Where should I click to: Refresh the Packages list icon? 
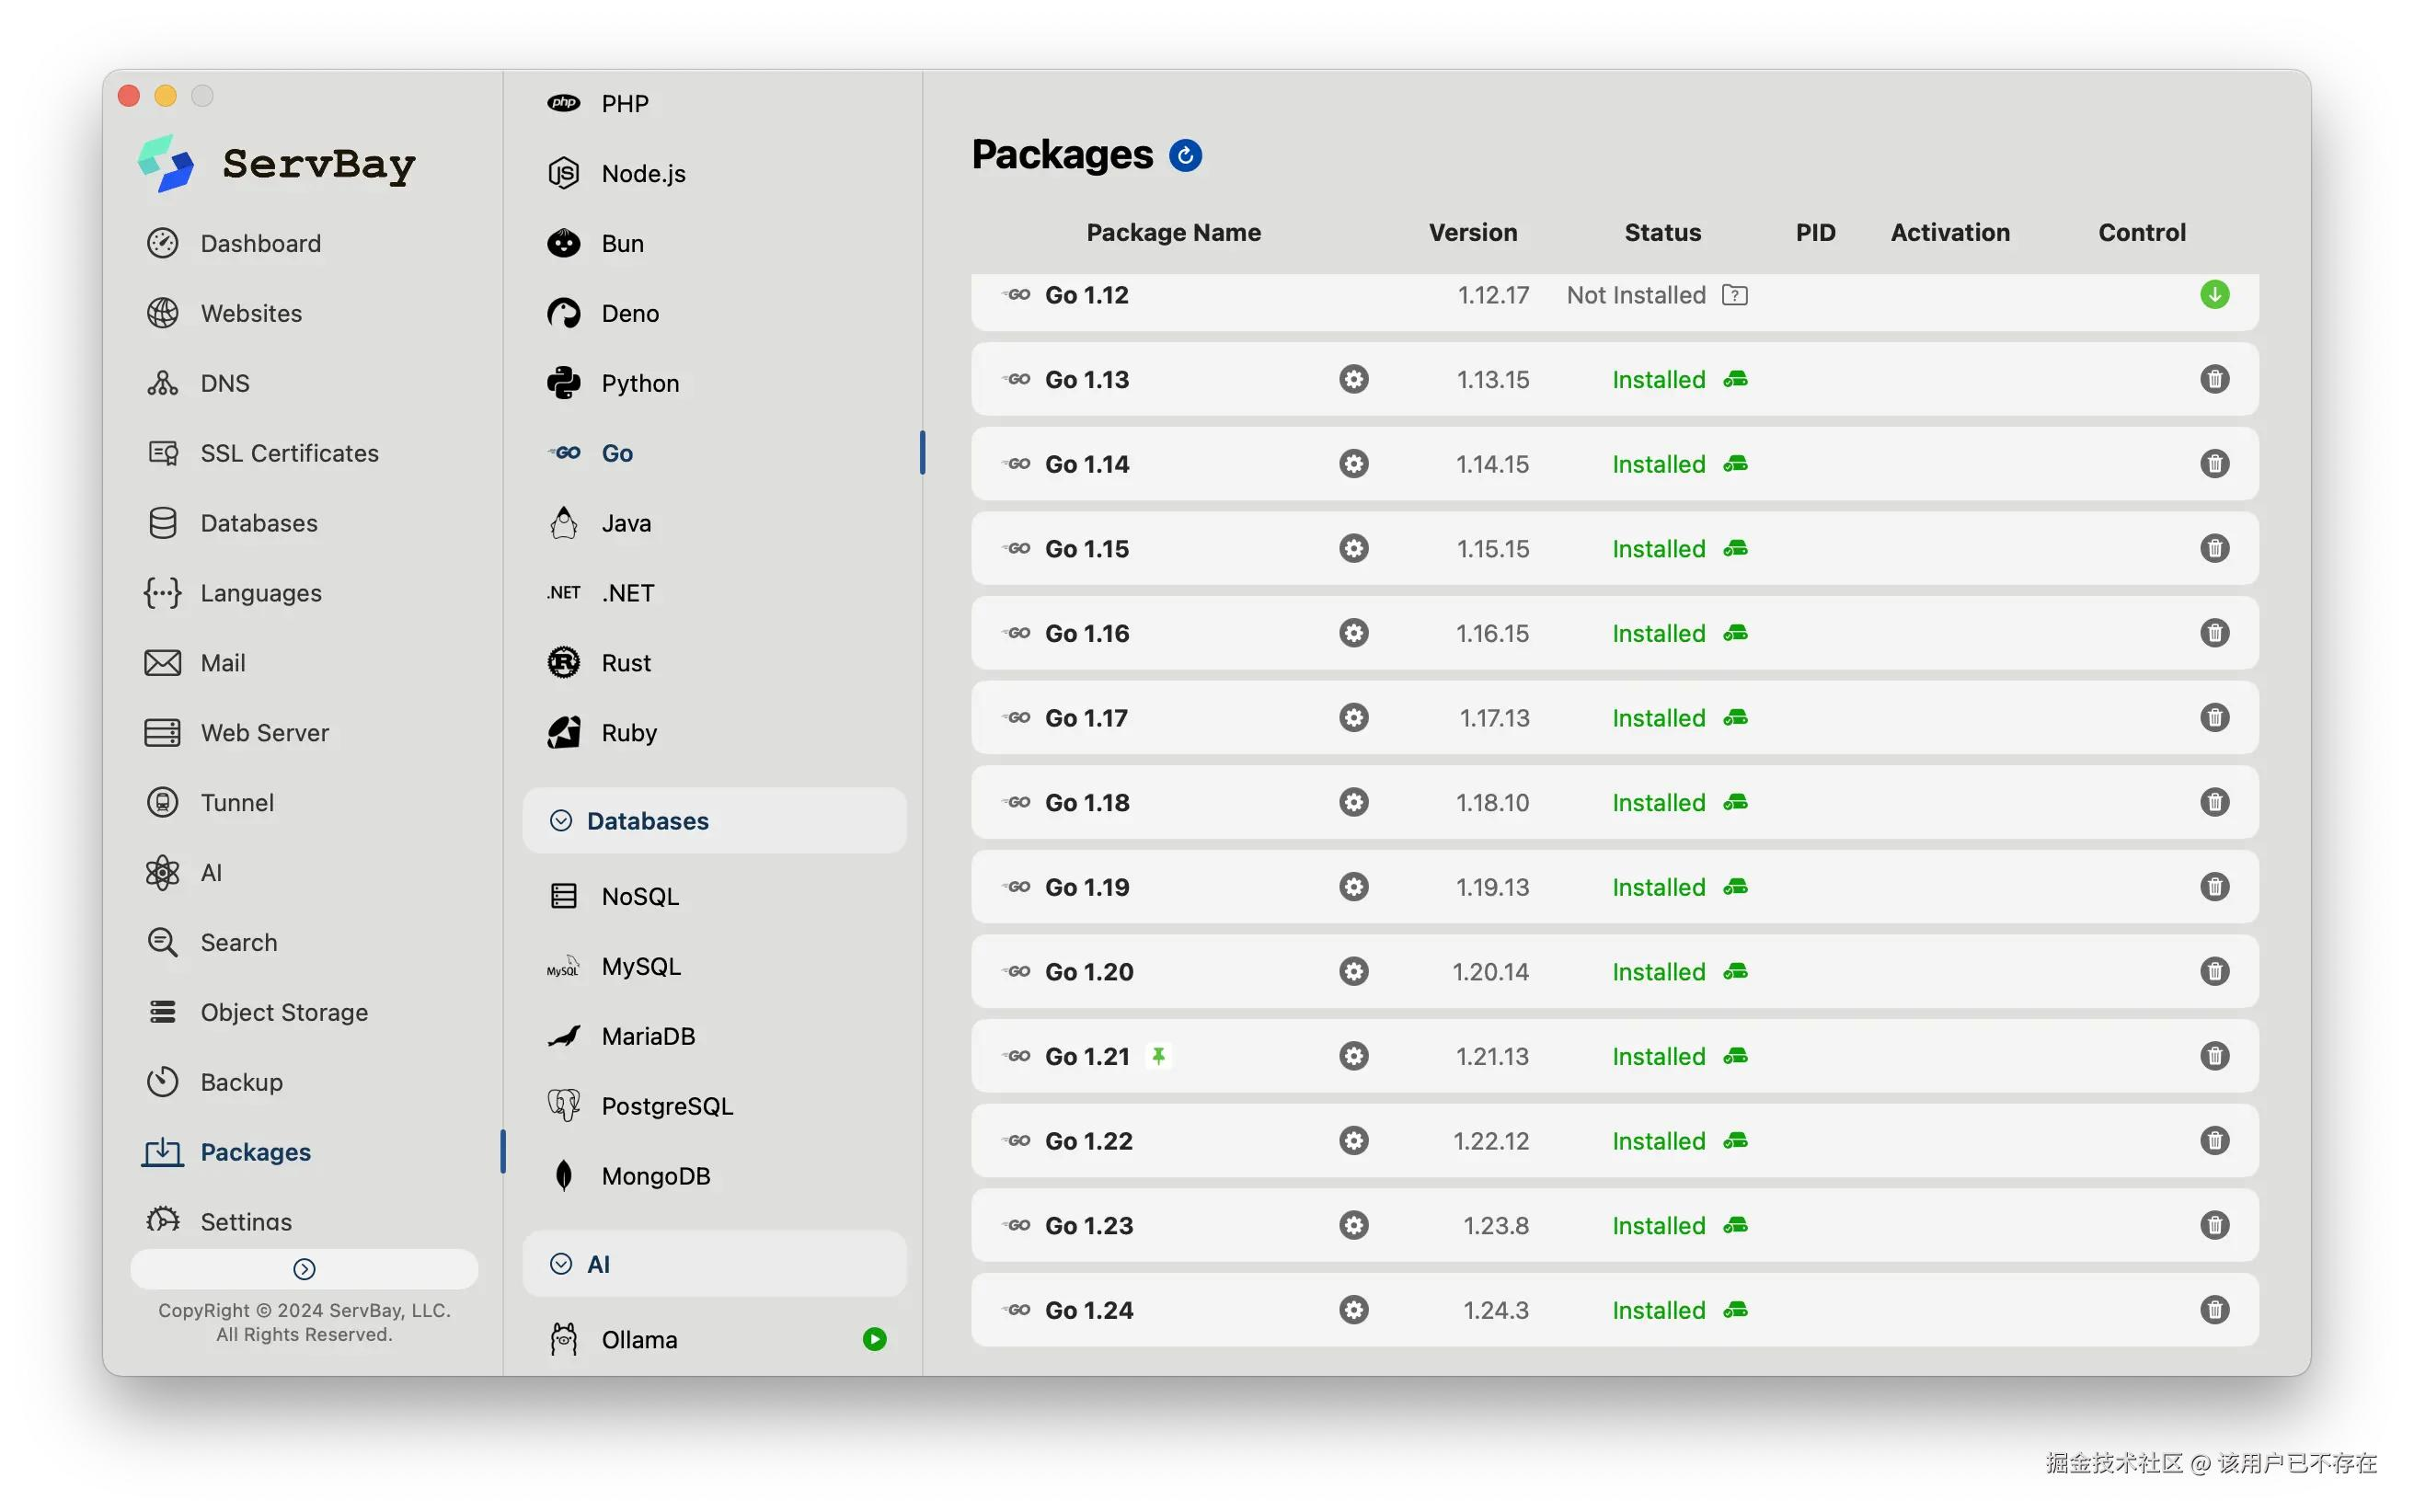1185,155
